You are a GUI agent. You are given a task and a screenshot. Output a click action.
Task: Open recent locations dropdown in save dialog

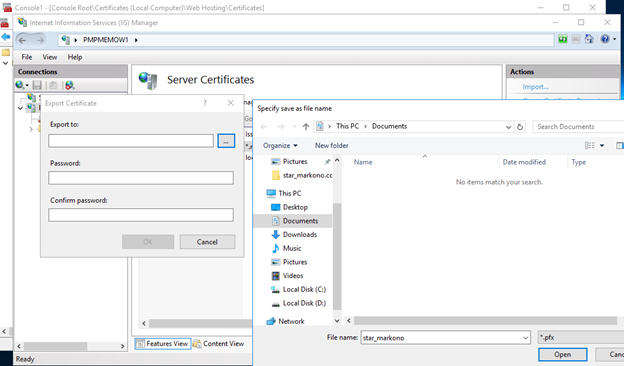294,127
